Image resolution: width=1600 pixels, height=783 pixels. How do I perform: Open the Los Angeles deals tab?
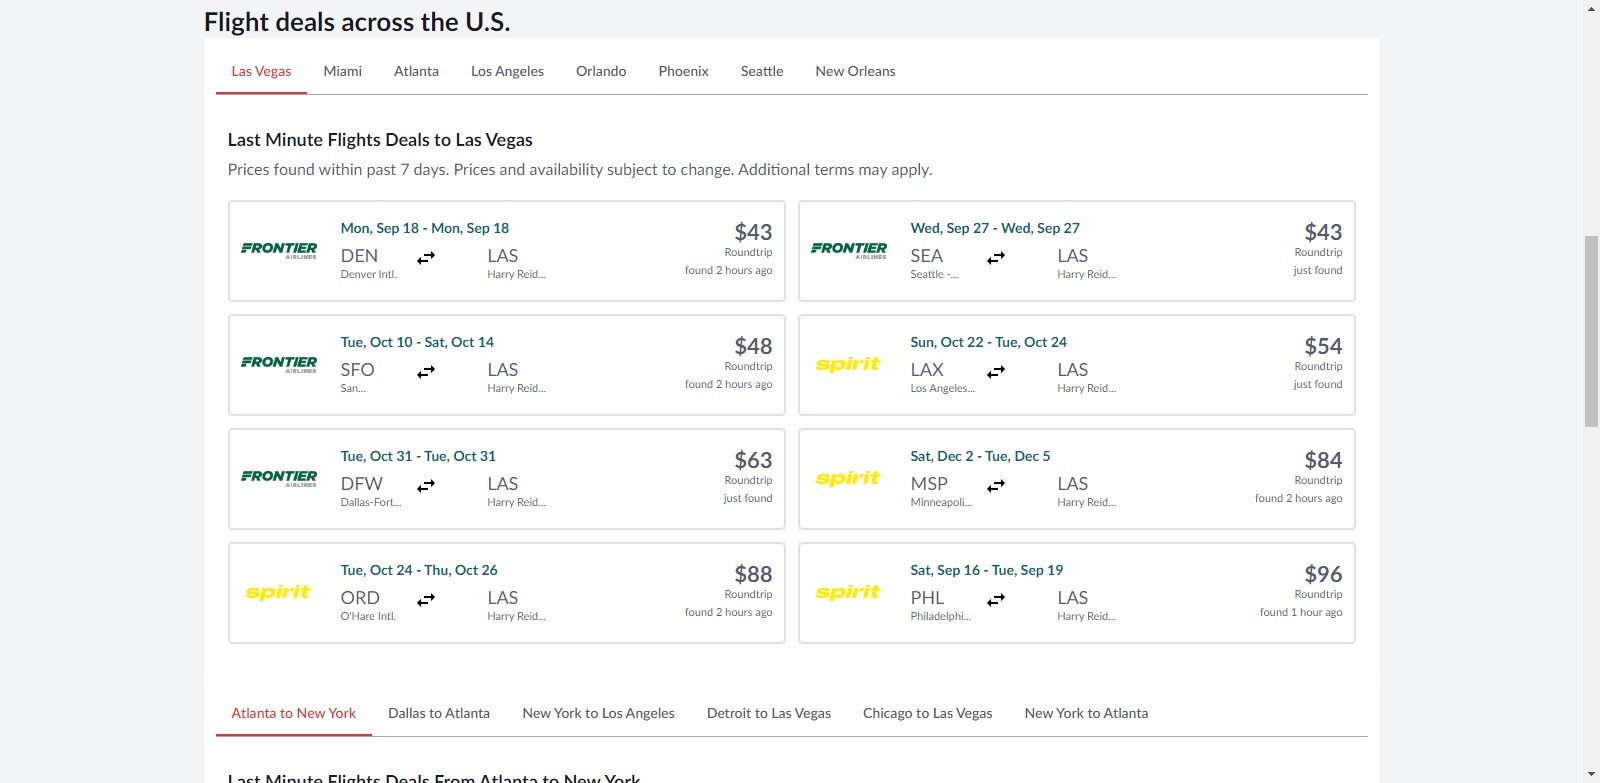[x=507, y=71]
